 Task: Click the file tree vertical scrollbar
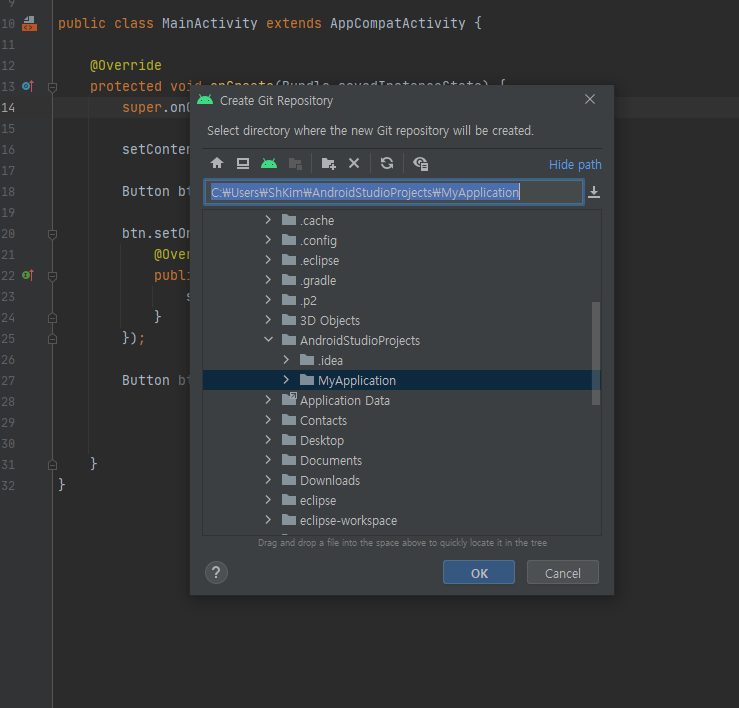[596, 353]
